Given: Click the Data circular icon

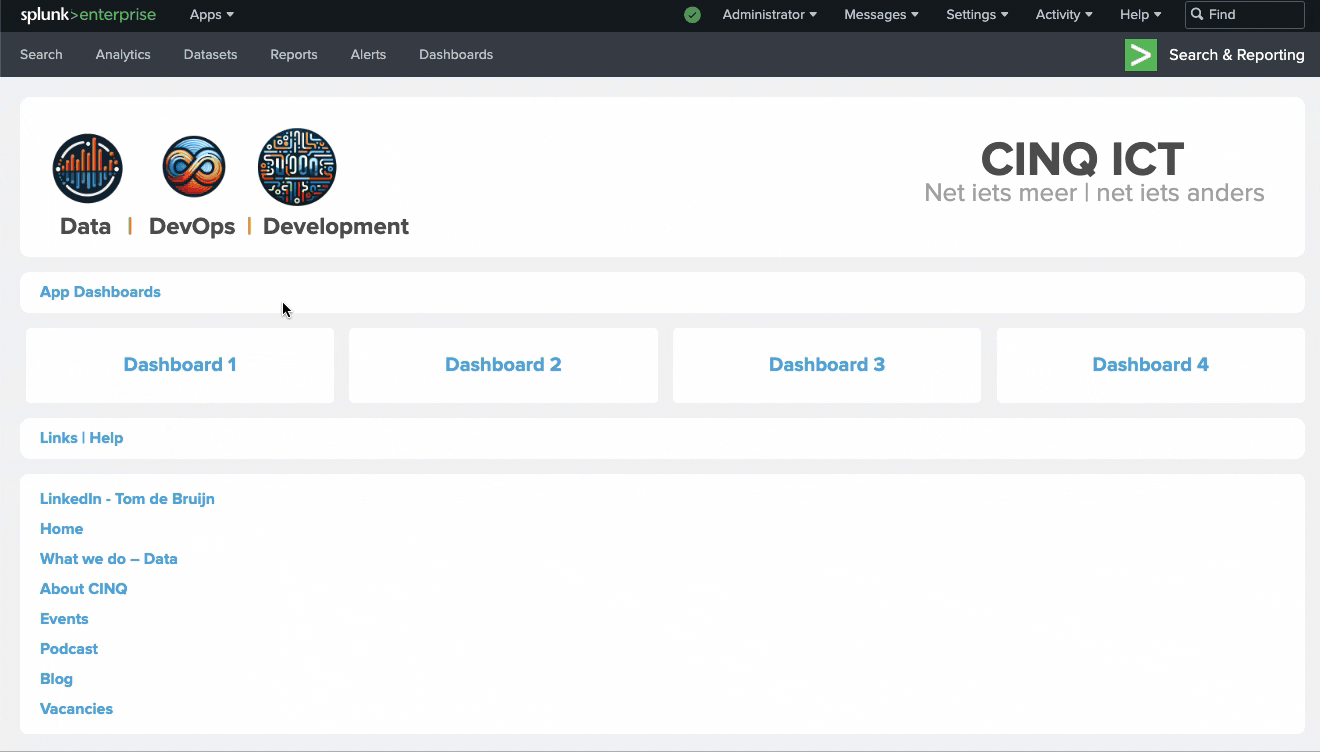Looking at the screenshot, I should 87,166.
